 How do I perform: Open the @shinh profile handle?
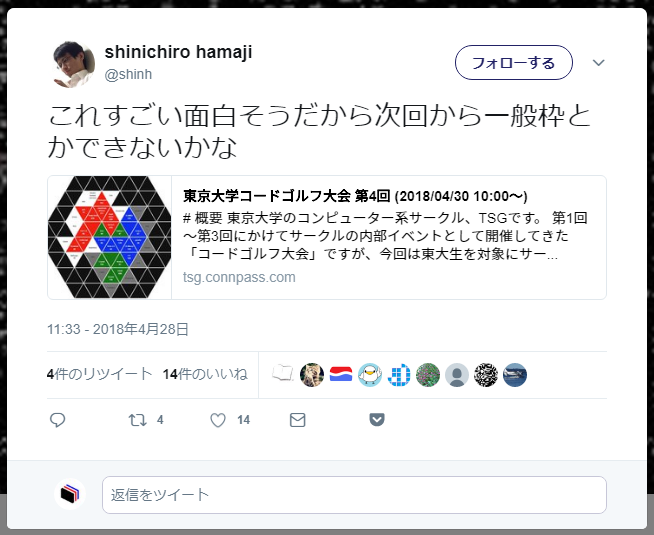128,74
